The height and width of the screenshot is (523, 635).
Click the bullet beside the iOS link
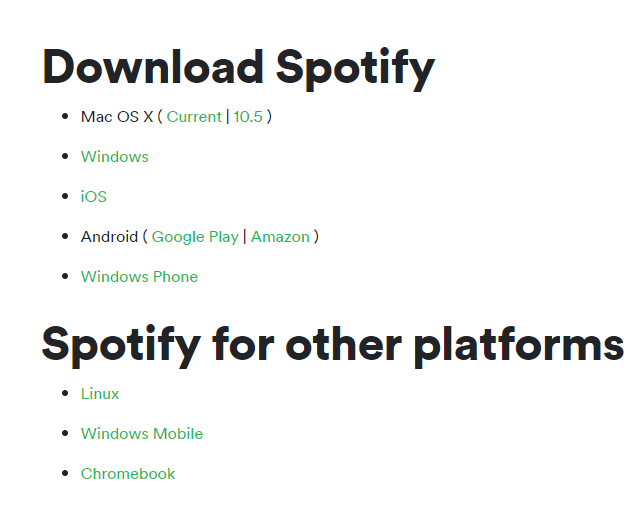point(65,196)
